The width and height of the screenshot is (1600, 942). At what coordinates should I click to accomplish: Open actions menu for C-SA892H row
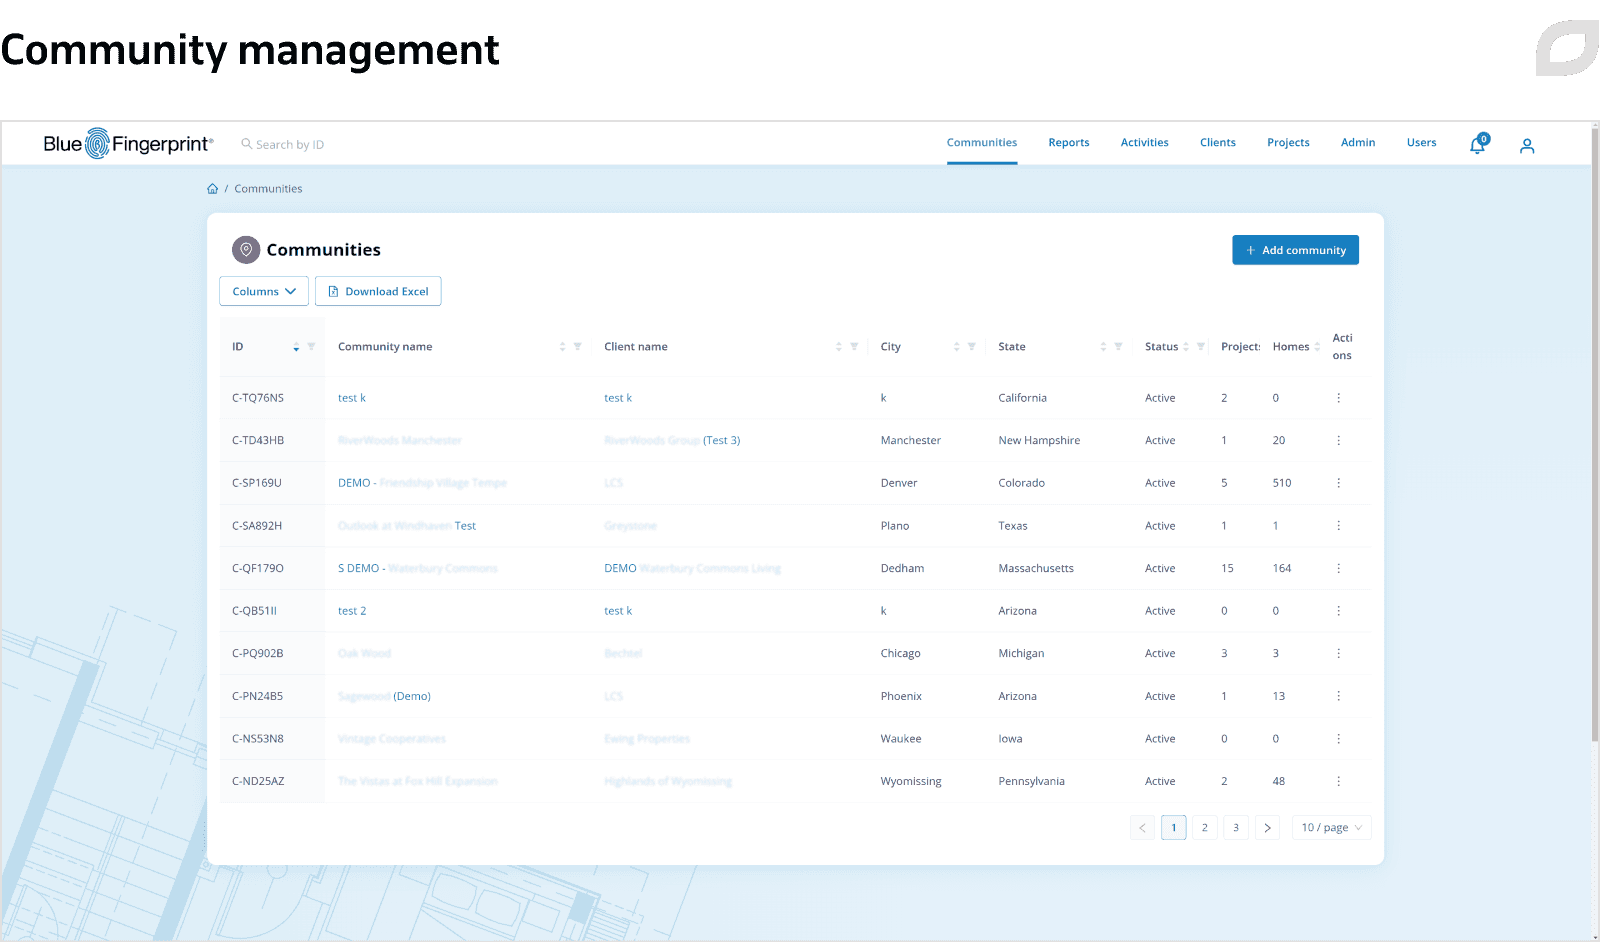[1338, 526]
